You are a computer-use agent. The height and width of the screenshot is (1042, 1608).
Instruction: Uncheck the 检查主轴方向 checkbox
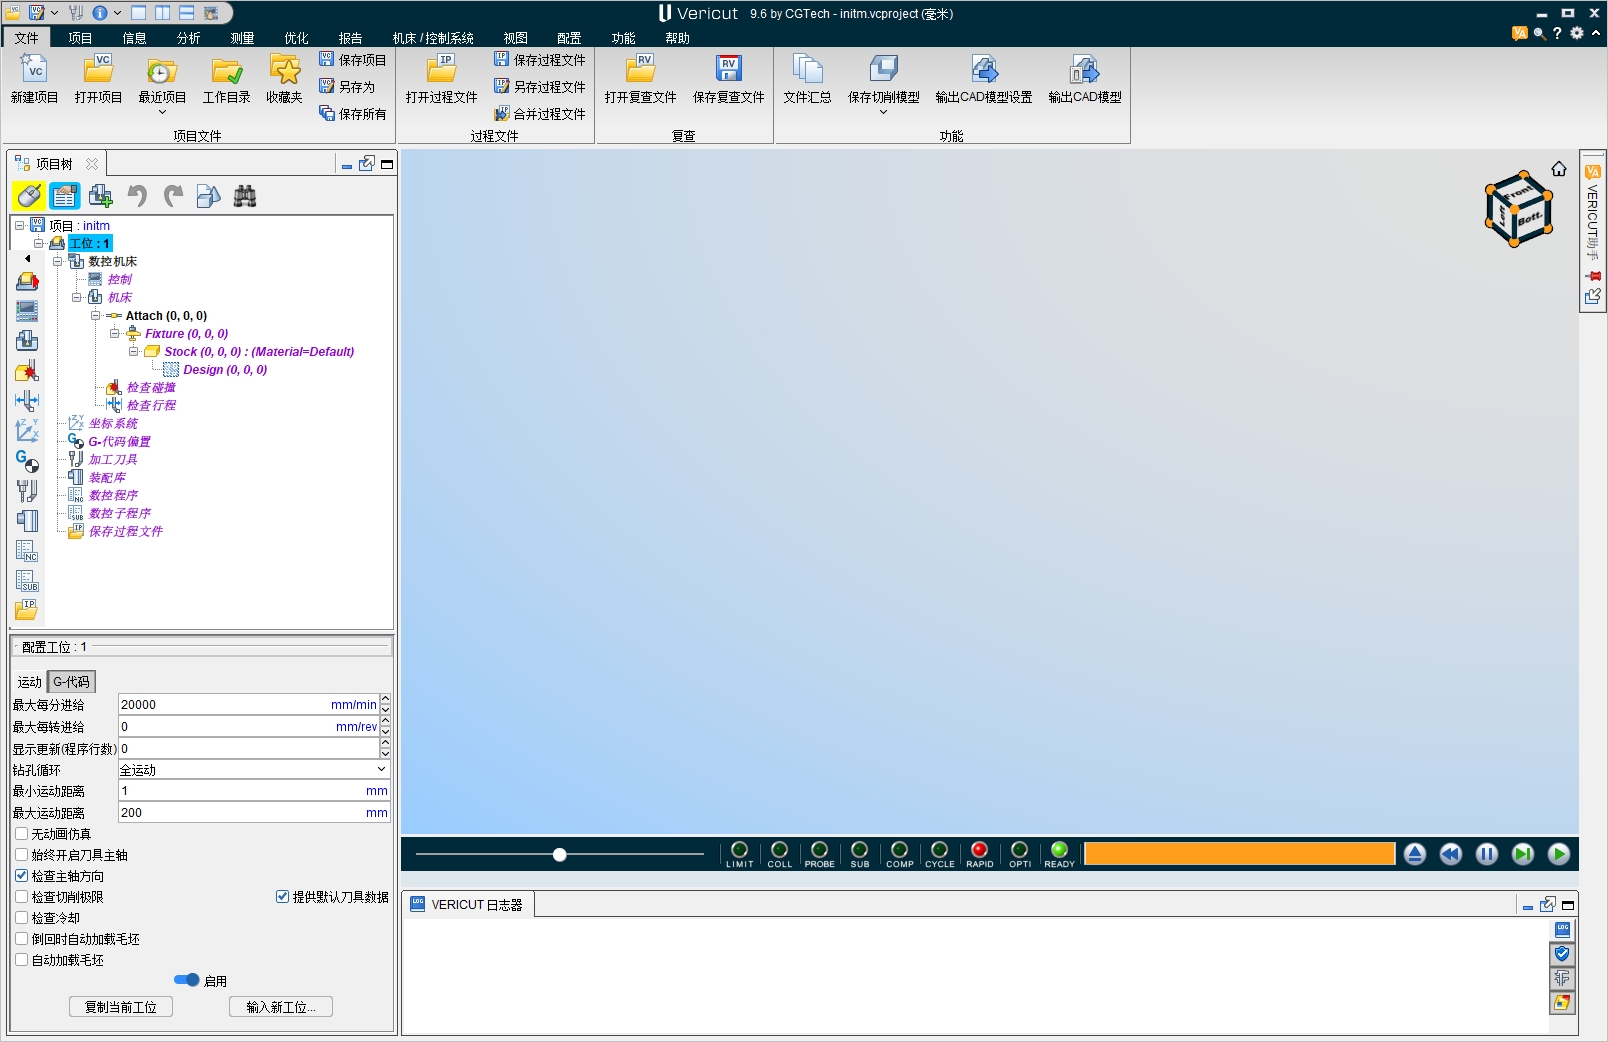[22, 875]
